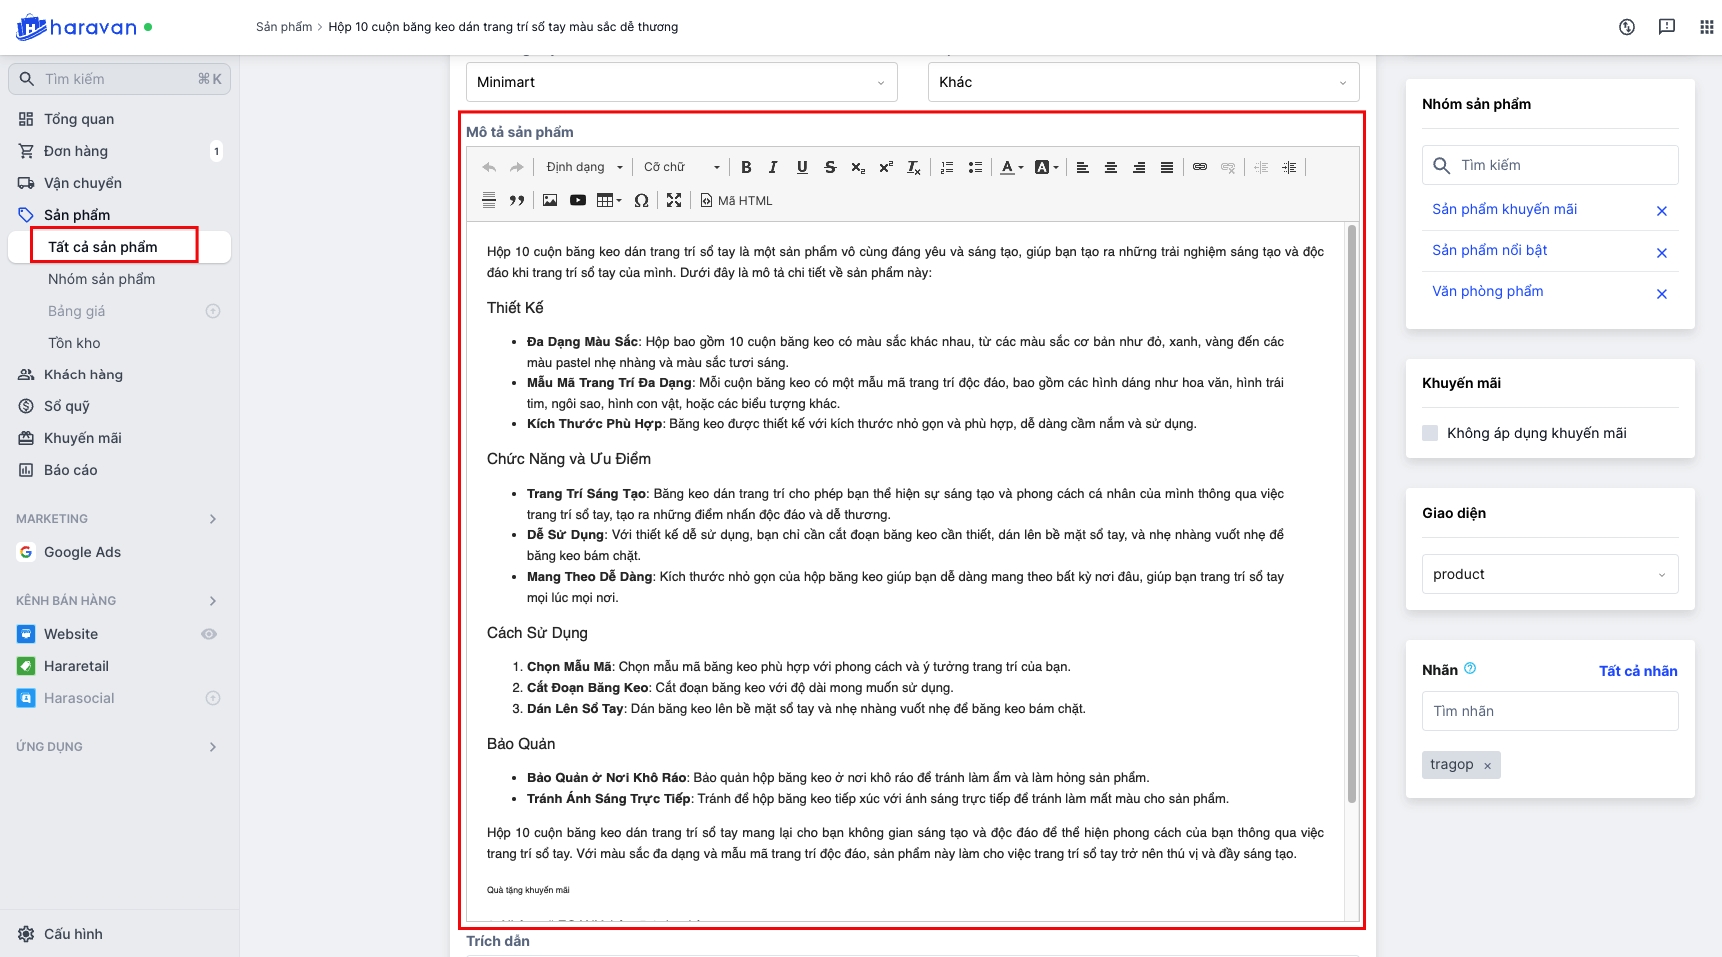Image resolution: width=1722 pixels, height=957 pixels.
Task: Click the strikethrough formatting icon
Action: pos(830,168)
